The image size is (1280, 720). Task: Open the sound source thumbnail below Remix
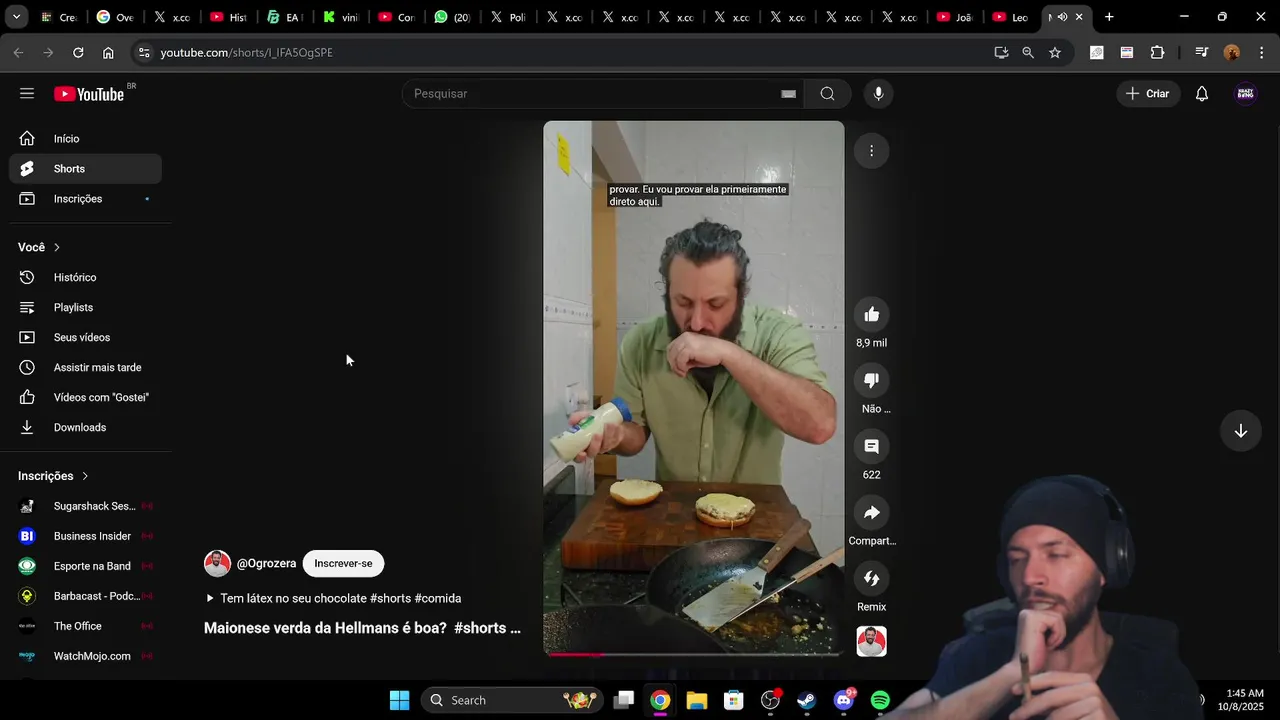(871, 641)
